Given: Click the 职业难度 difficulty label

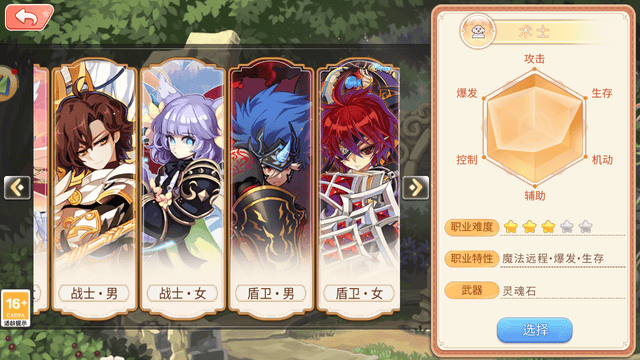Looking at the screenshot, I should tap(472, 227).
